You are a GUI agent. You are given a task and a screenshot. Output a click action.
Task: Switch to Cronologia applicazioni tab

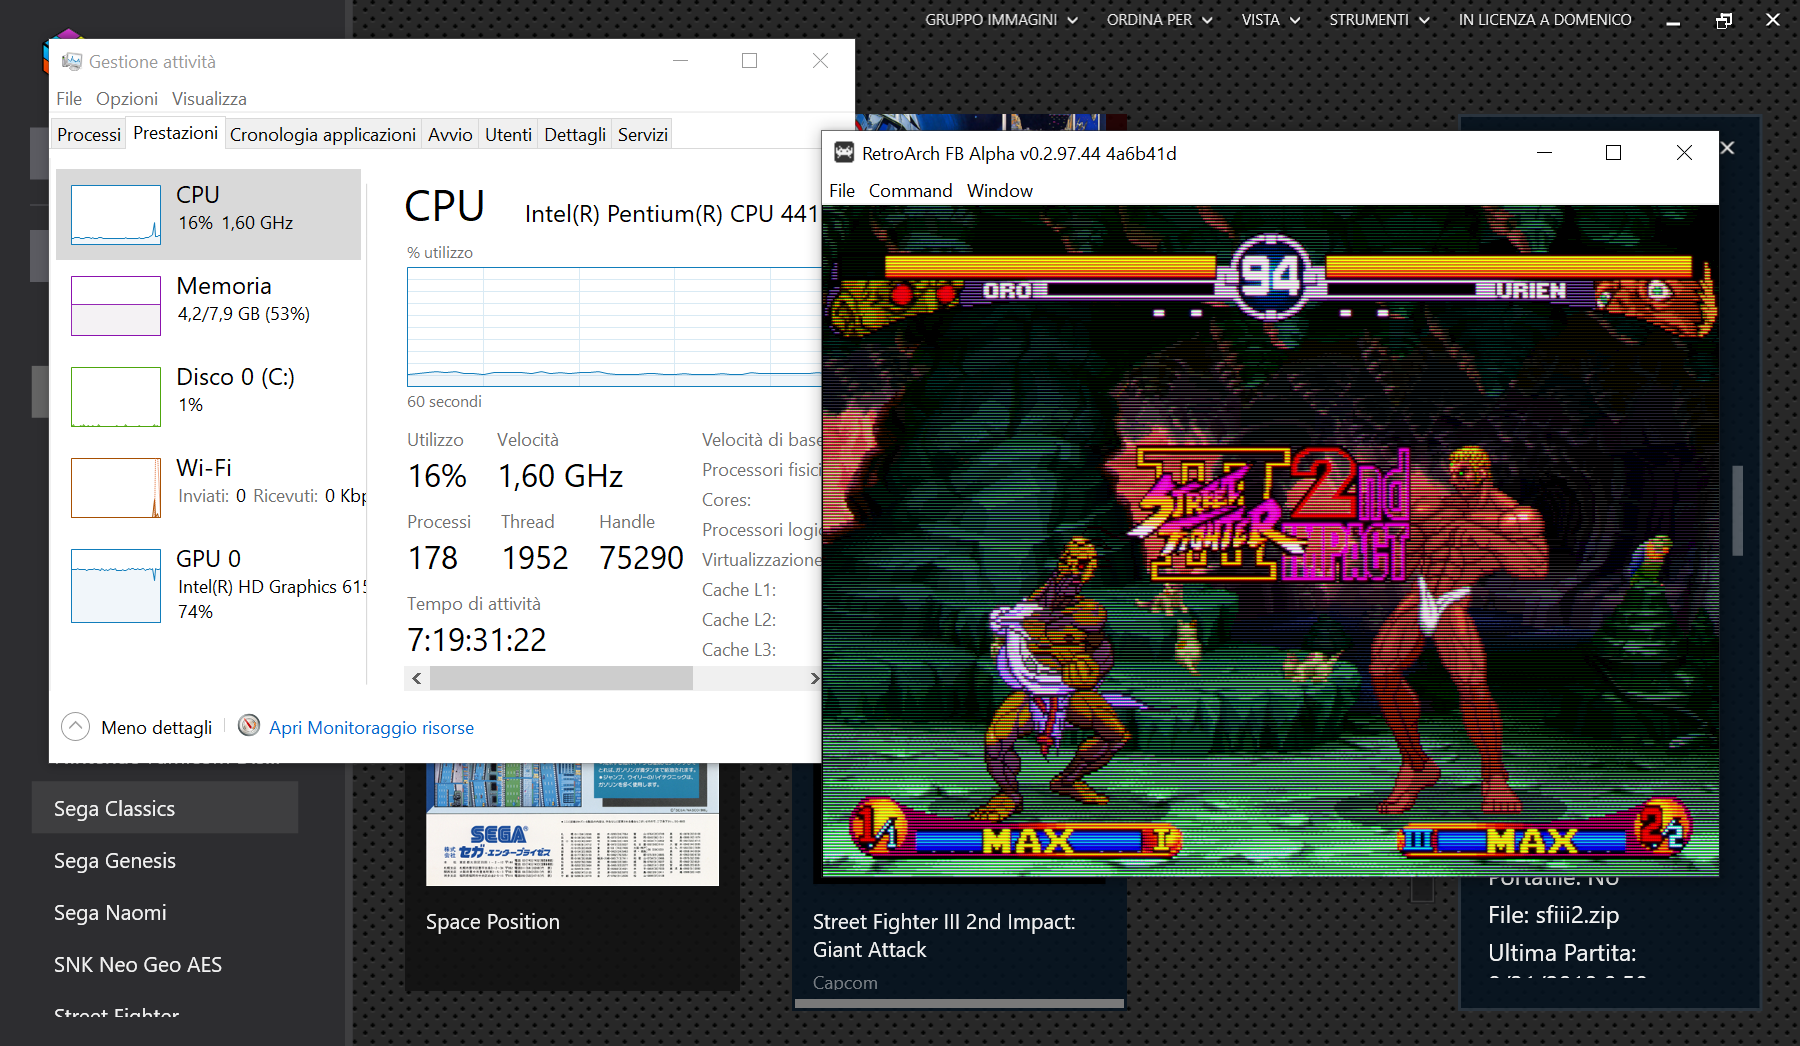tap(323, 134)
